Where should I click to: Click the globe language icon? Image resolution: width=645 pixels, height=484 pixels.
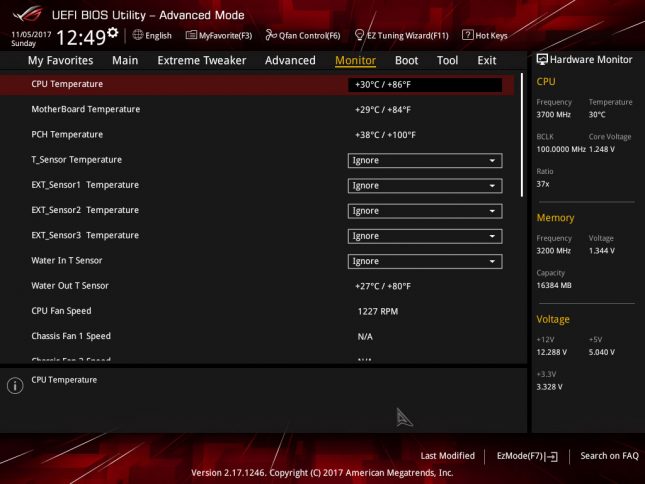coord(138,35)
